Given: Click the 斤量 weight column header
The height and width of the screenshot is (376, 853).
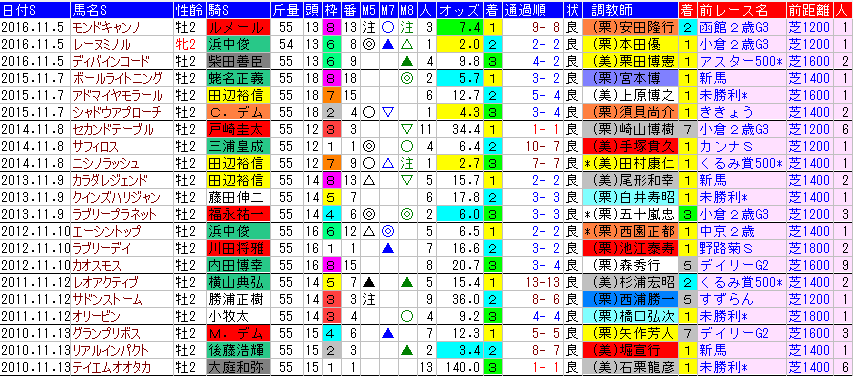Looking at the screenshot, I should [286, 10].
